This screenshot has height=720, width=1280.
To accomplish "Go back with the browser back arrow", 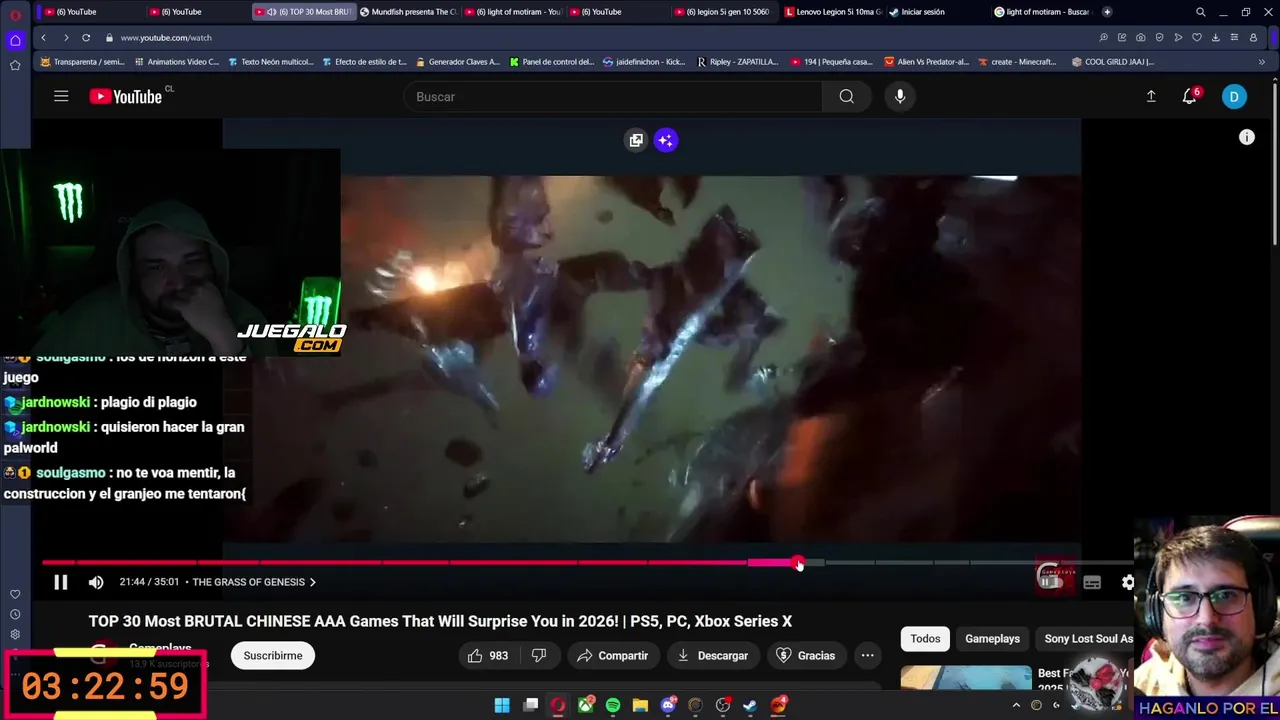I will point(43,37).
